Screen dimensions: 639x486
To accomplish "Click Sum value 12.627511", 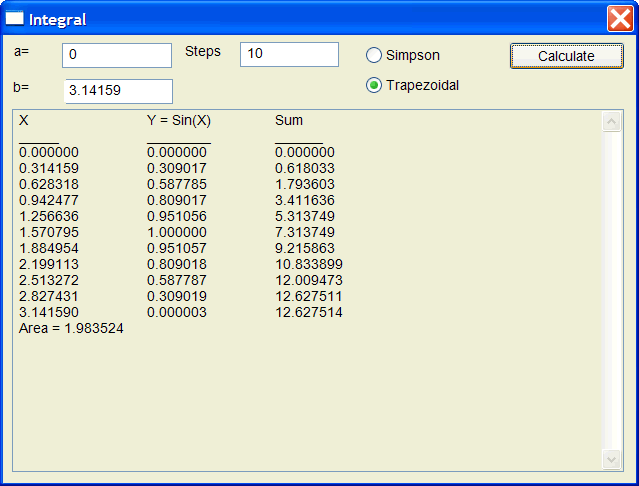I will coord(309,296).
